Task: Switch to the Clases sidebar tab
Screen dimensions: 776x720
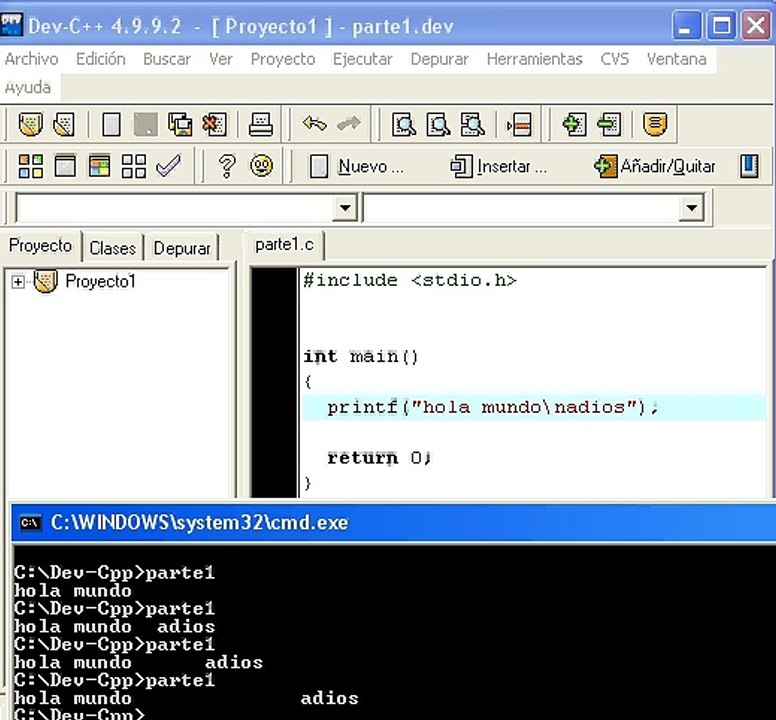Action: click(112, 247)
